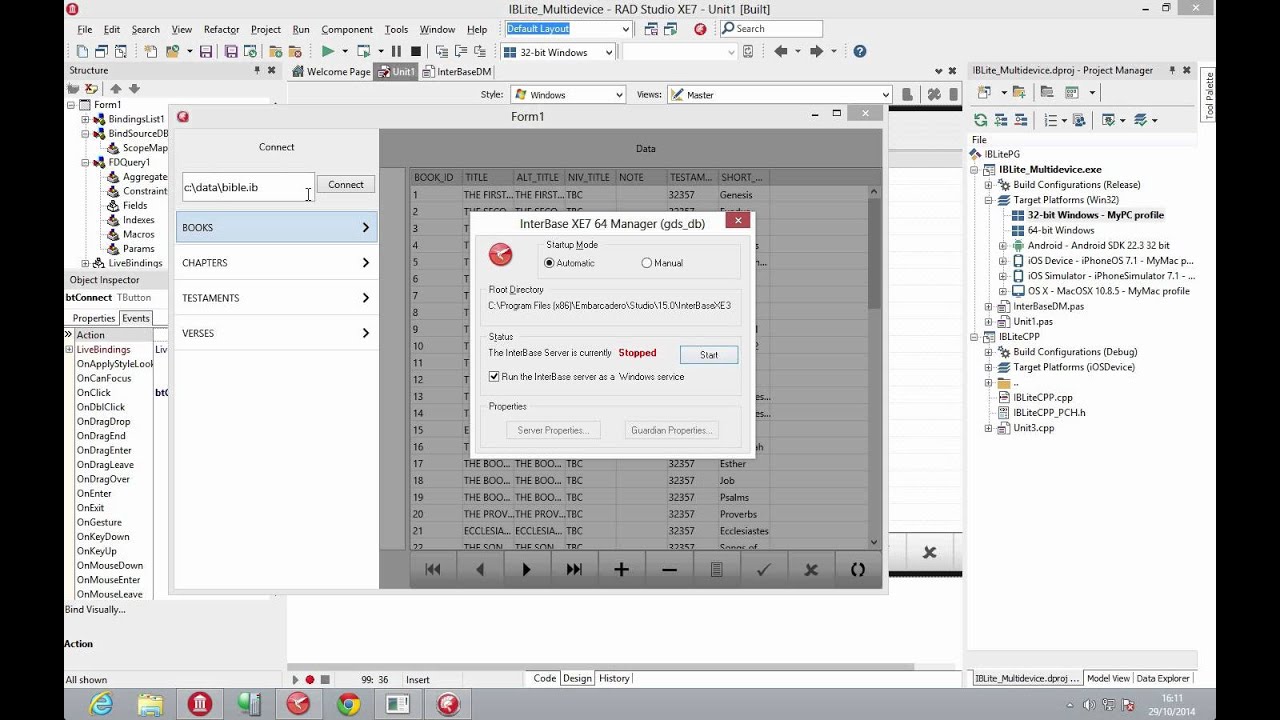The width and height of the screenshot is (1280, 720).
Task: Select the VERSES list item
Action: (x=276, y=333)
